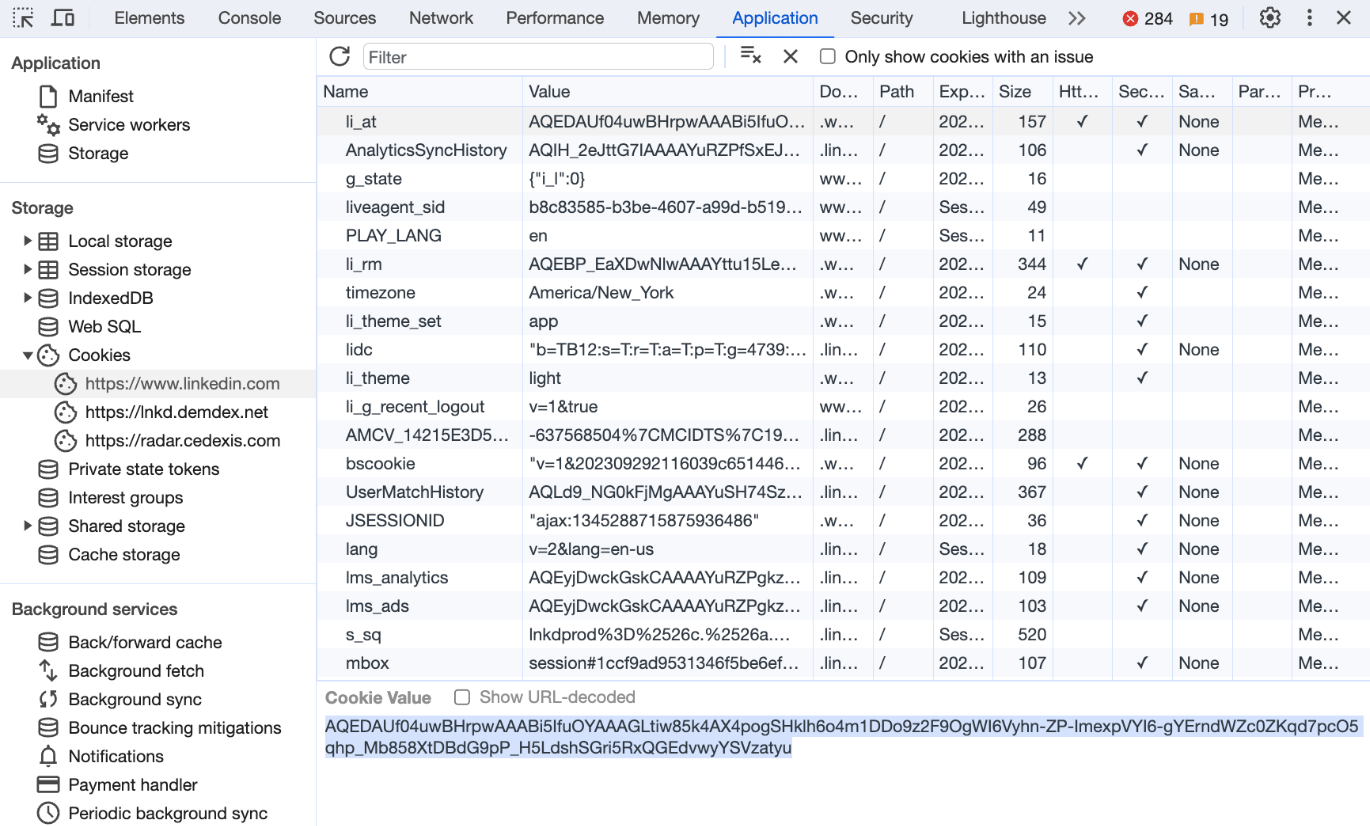Click the highlighted cookie value text
This screenshot has width=1370, height=826.
842,737
